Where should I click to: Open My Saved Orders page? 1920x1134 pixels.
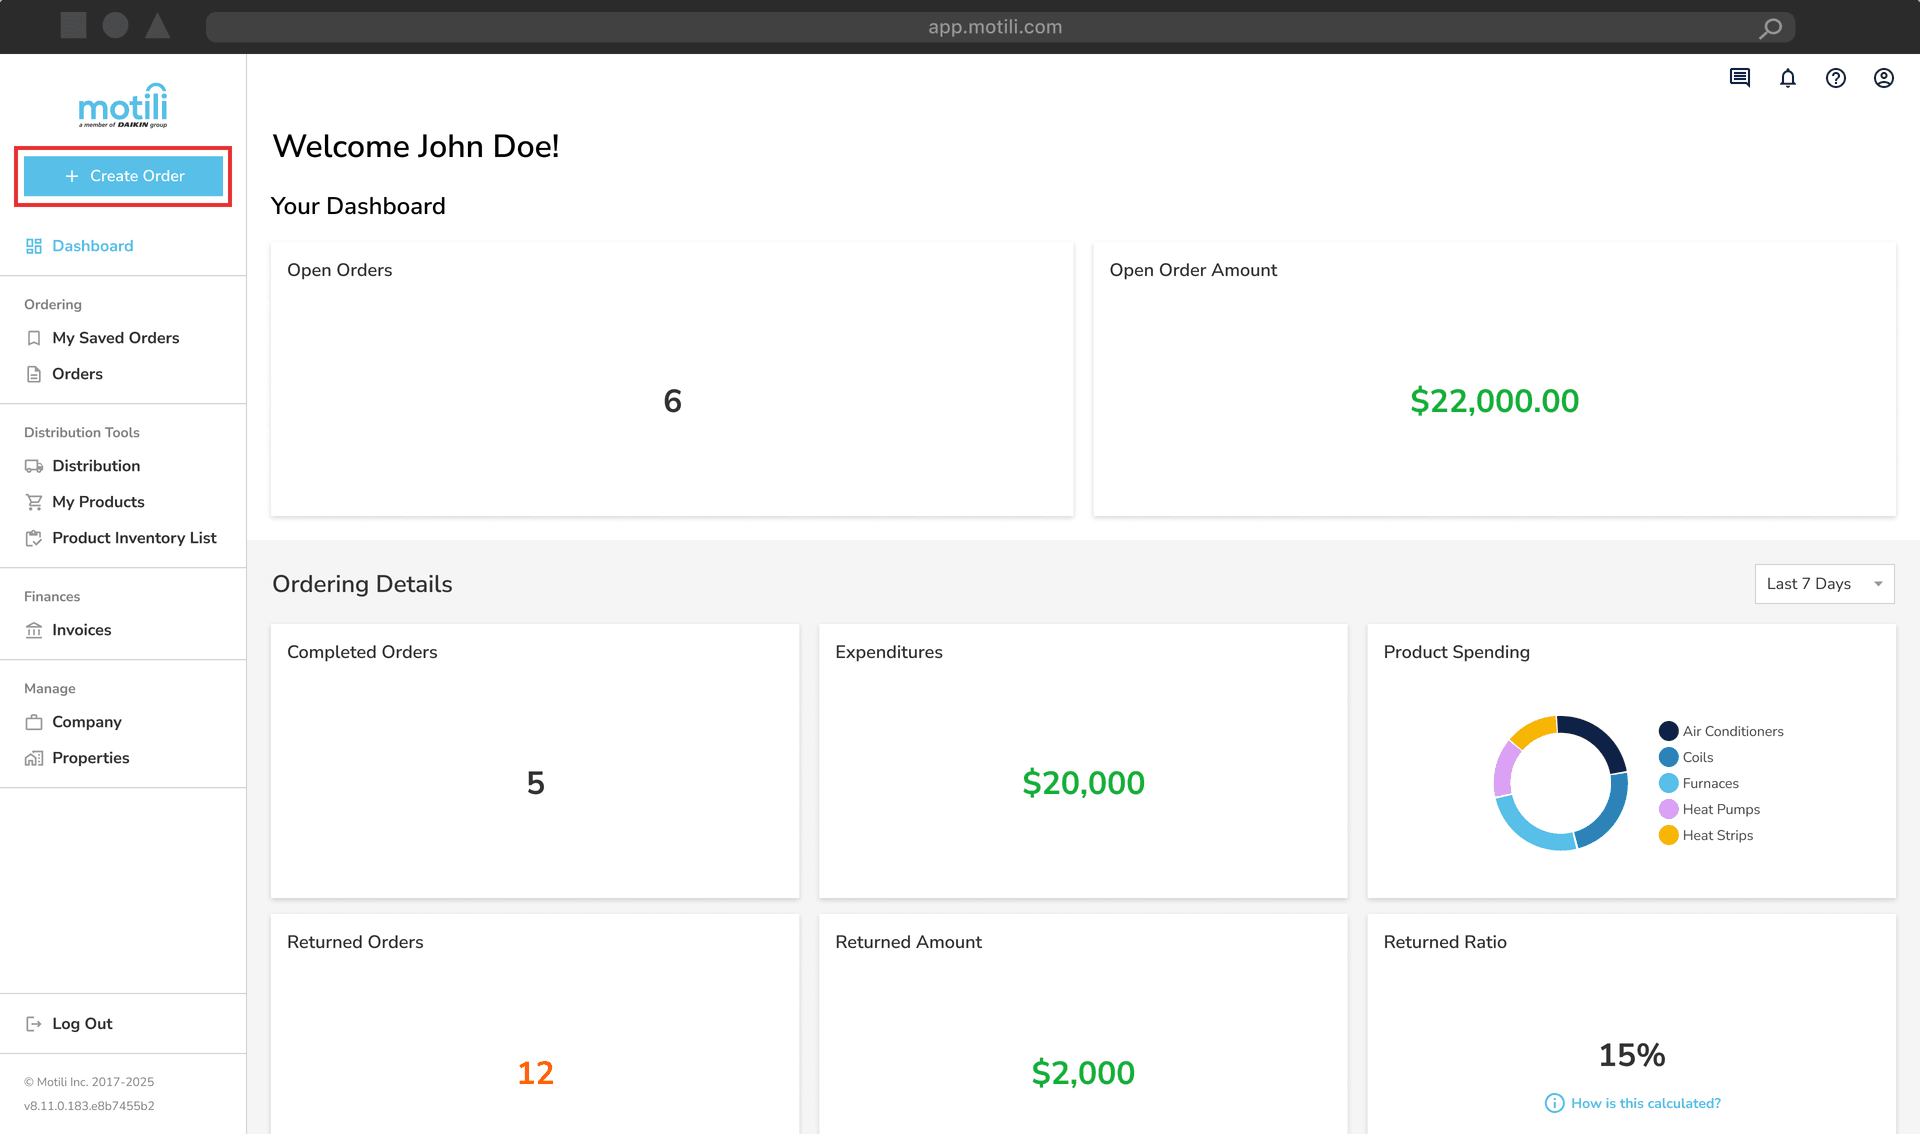[x=116, y=338]
